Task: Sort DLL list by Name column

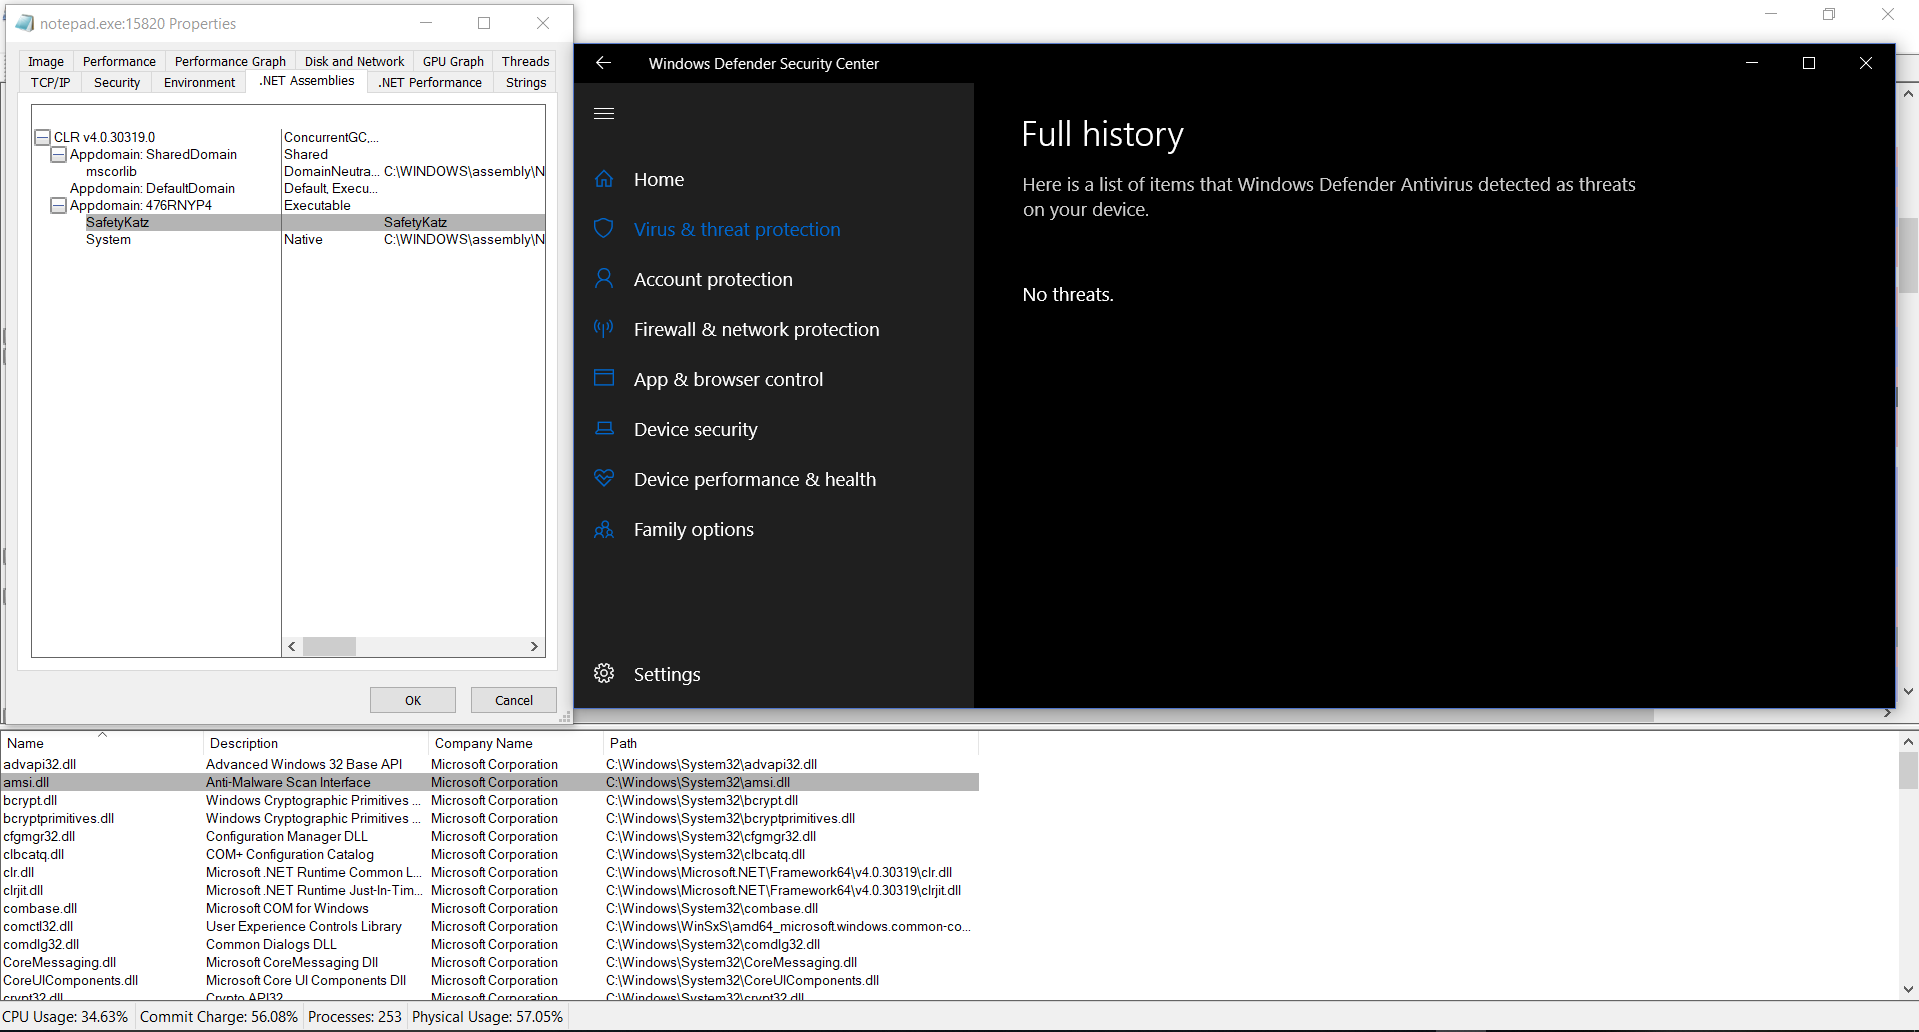Action: coord(102,743)
